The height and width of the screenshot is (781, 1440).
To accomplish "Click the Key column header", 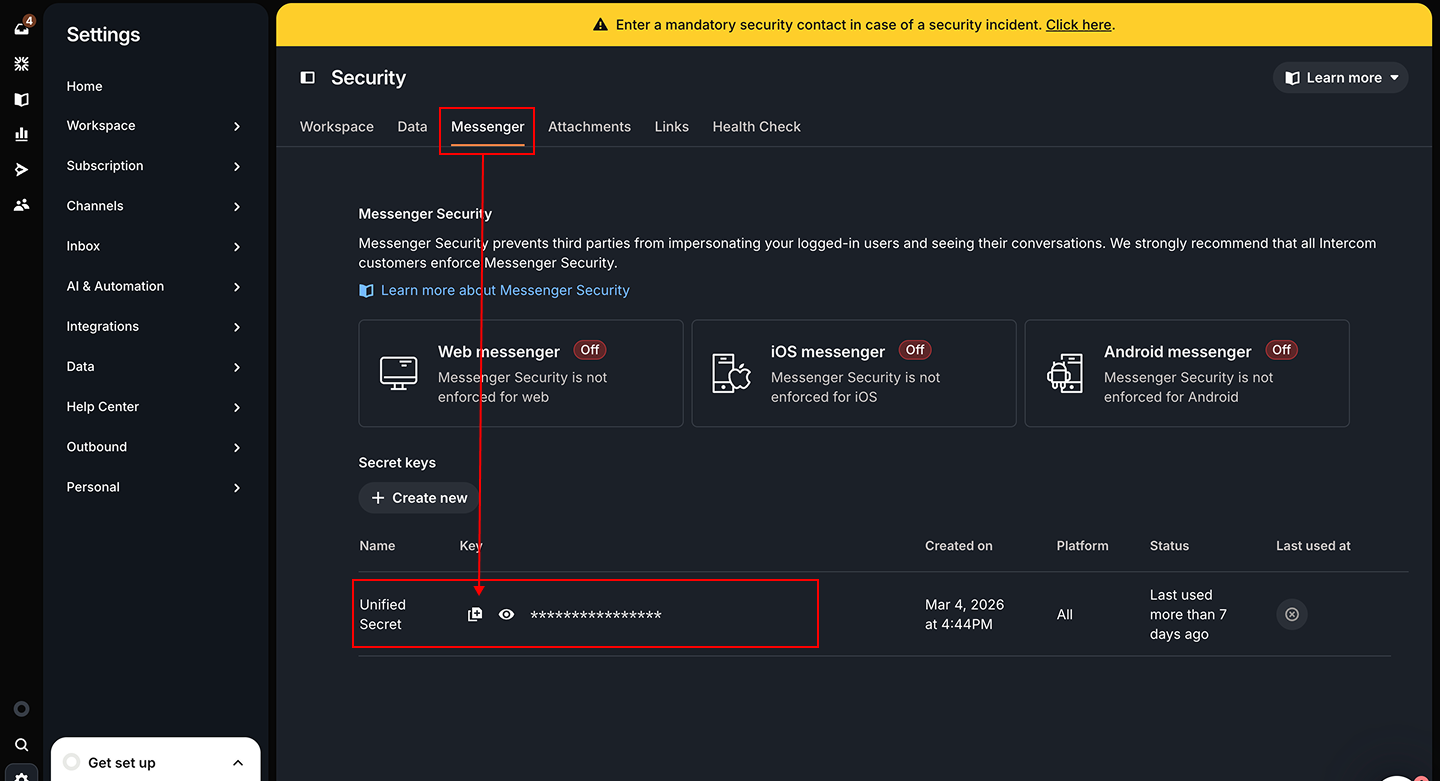I will click(x=471, y=546).
